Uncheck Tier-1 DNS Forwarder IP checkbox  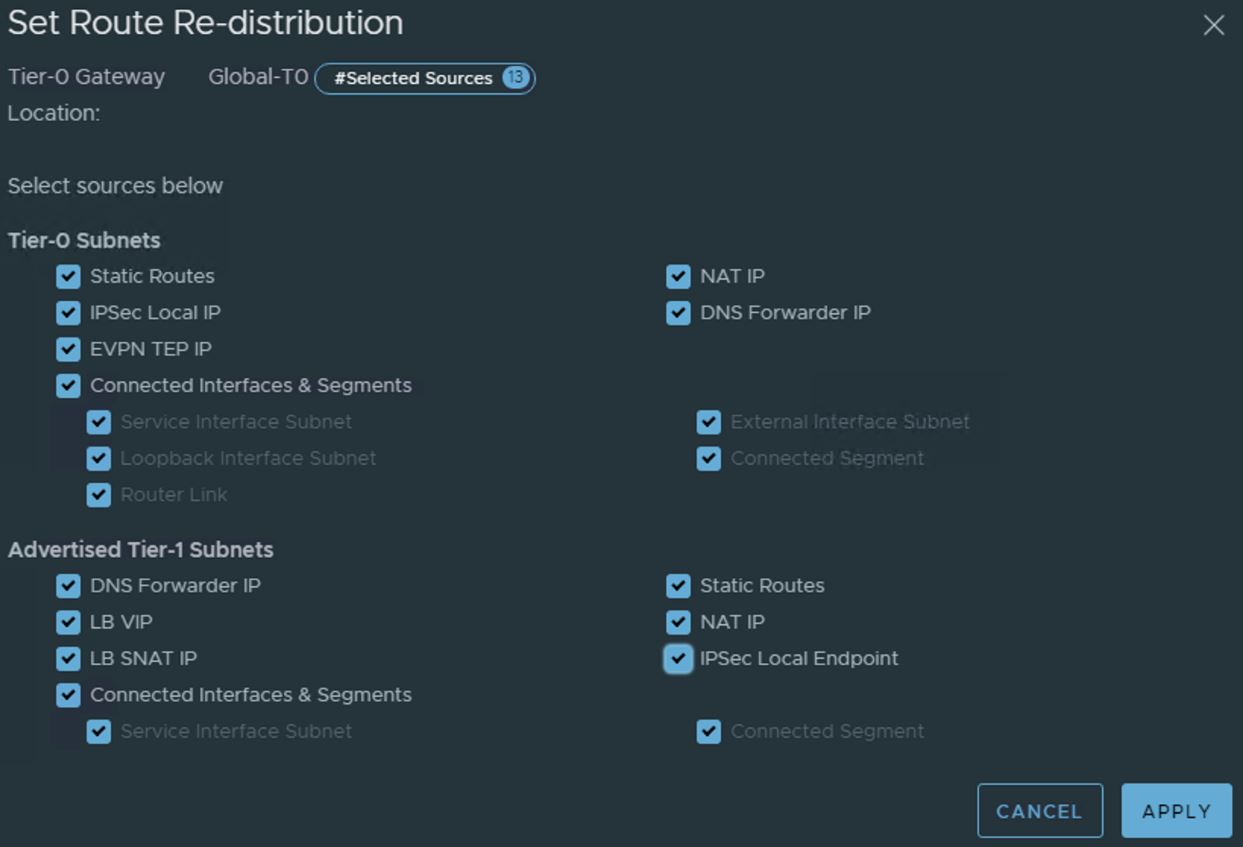point(68,586)
